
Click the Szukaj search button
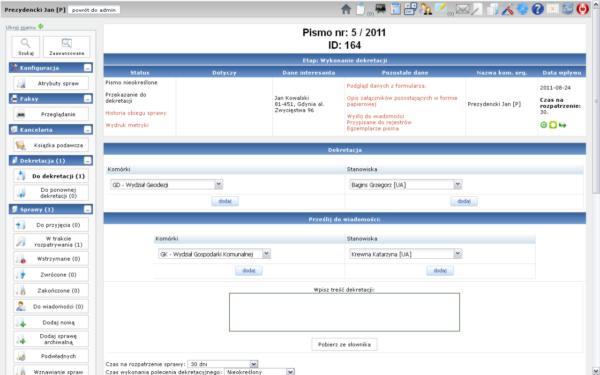26,47
